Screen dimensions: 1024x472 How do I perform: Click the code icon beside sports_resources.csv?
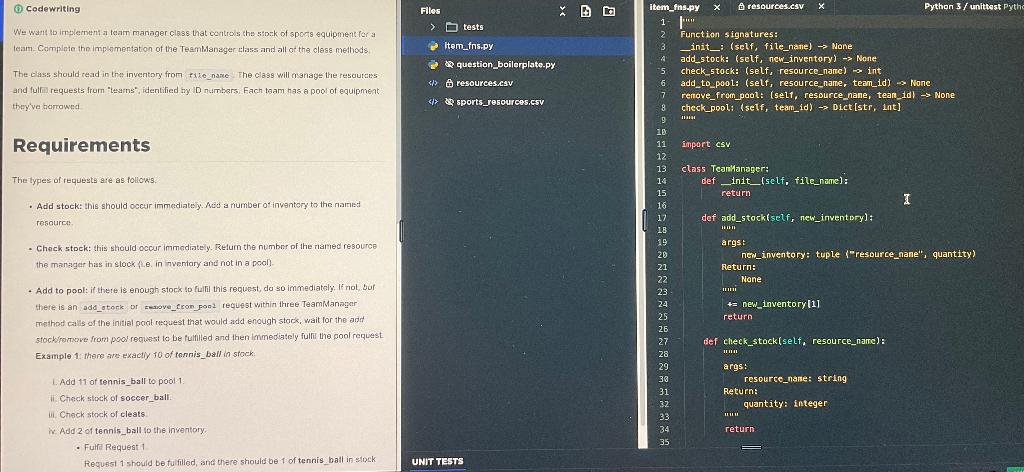coord(432,102)
